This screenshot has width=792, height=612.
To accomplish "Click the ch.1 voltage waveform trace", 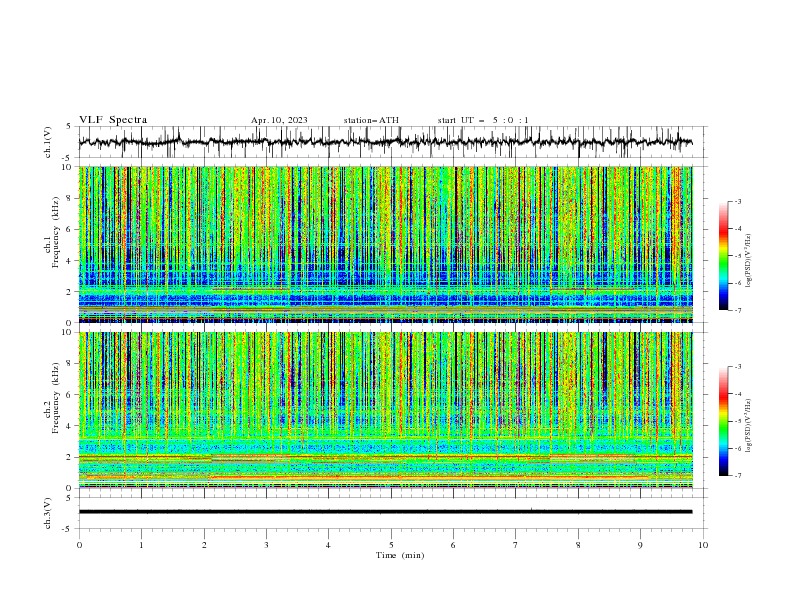I will [385, 142].
